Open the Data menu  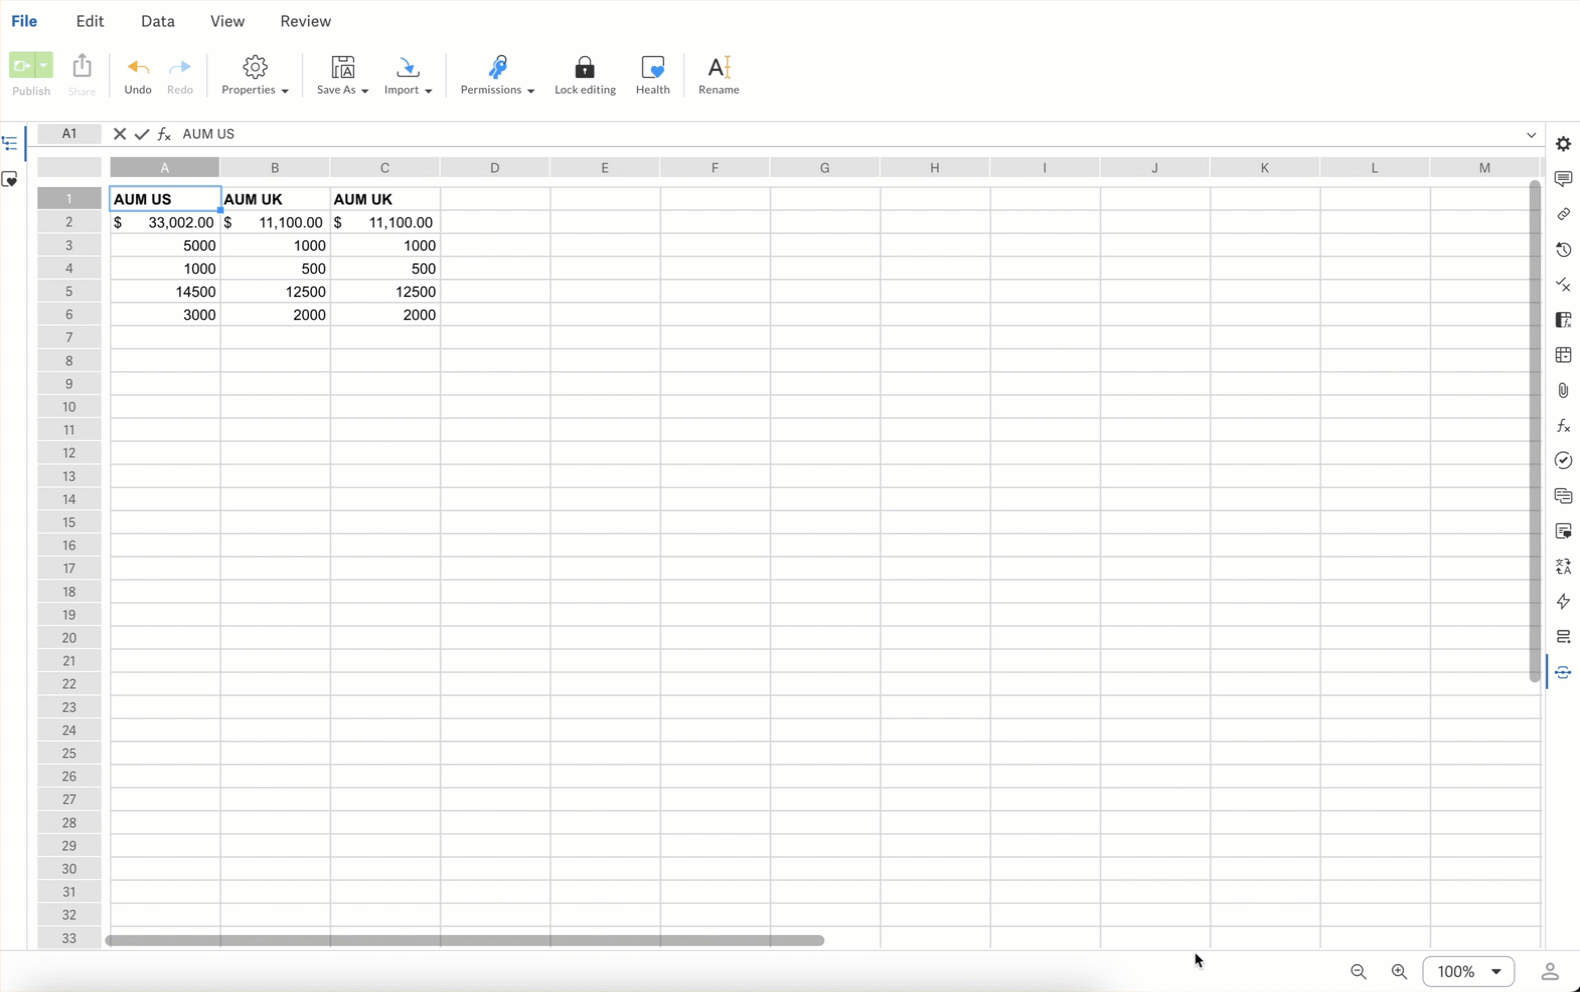158,21
